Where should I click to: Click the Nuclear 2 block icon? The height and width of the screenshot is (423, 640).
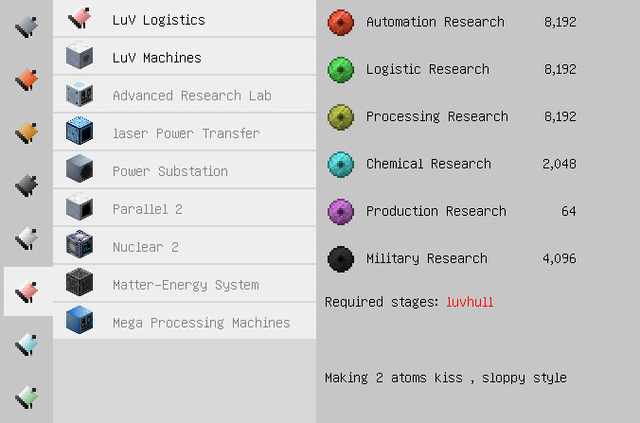80,247
